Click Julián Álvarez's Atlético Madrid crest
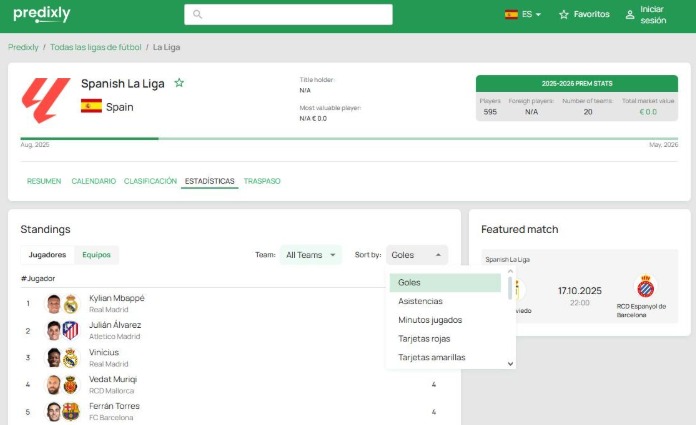The image size is (696, 425). [x=71, y=331]
